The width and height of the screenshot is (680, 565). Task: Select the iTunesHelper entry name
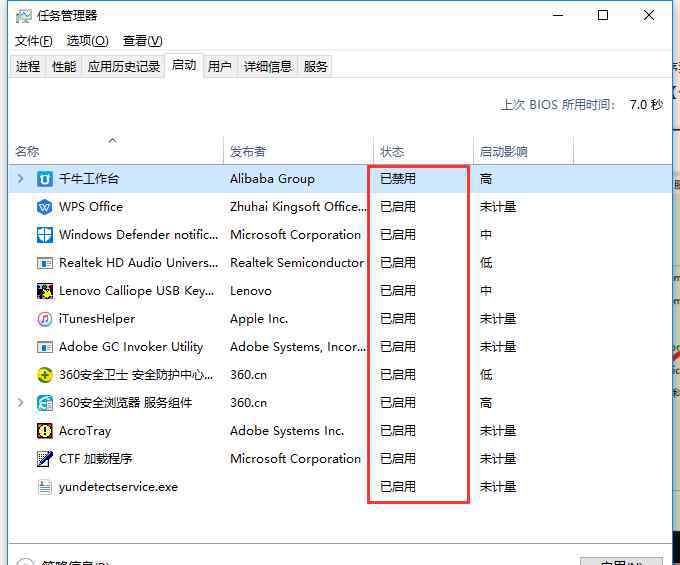click(97, 319)
